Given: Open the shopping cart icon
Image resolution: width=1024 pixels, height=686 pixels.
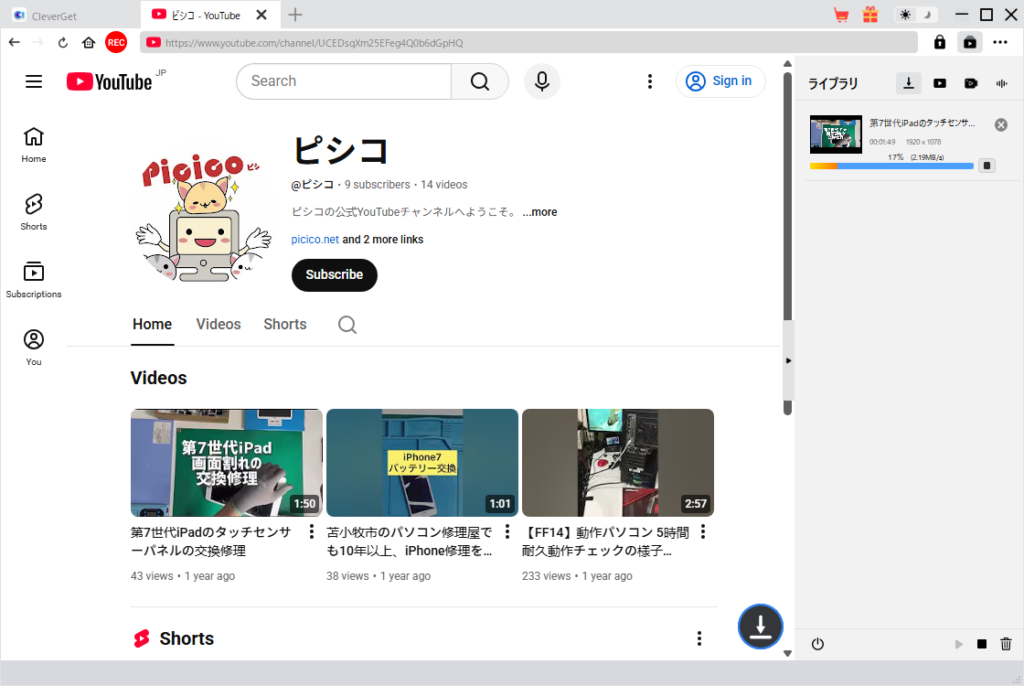Looking at the screenshot, I should coord(841,15).
